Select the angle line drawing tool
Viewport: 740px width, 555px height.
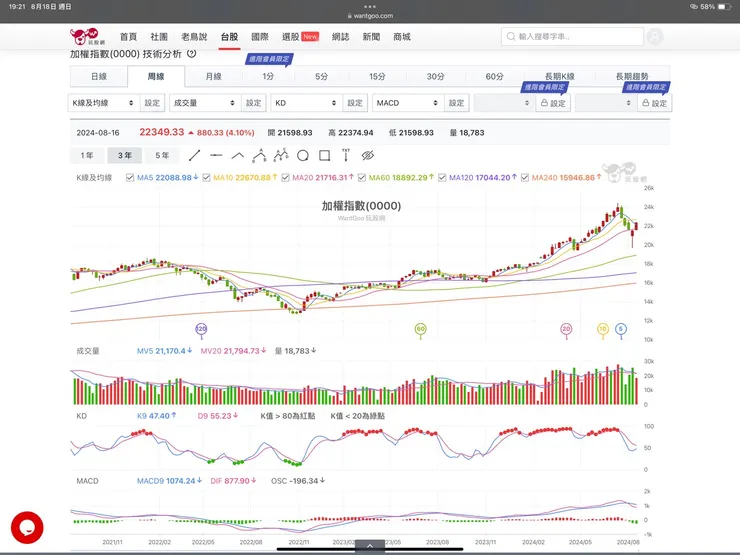pos(238,155)
